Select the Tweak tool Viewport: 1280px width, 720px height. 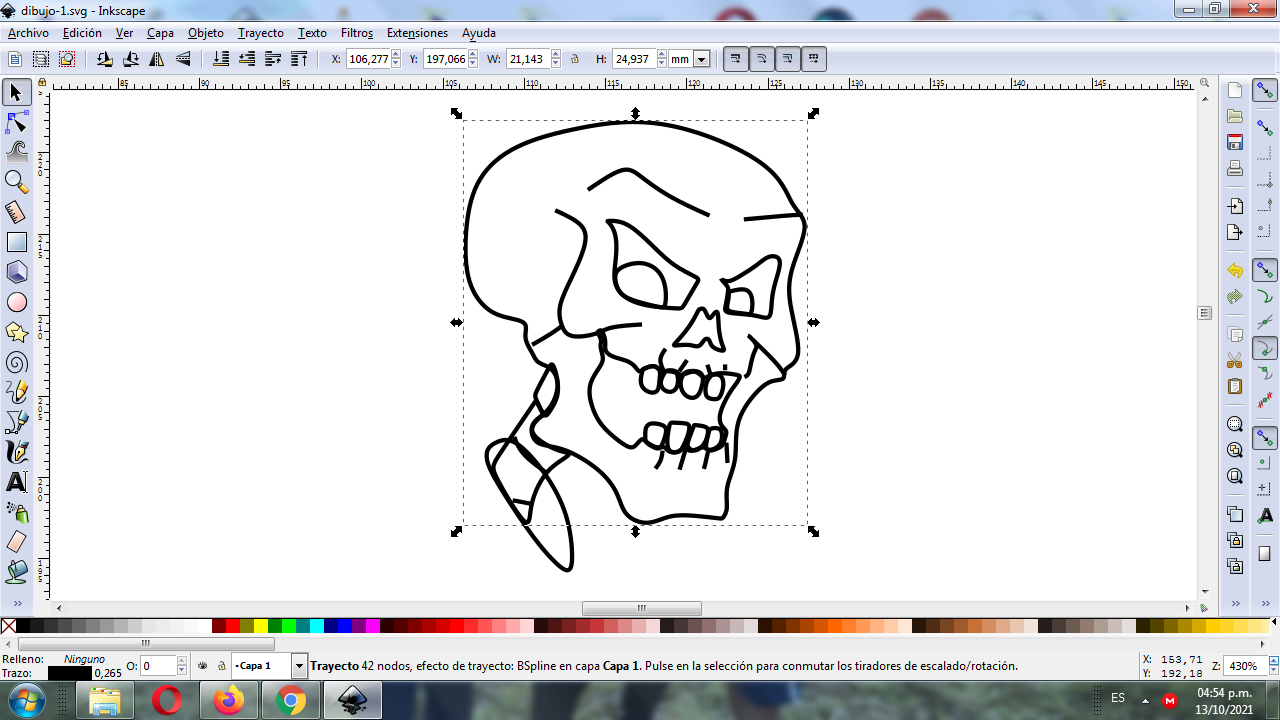tap(16, 152)
